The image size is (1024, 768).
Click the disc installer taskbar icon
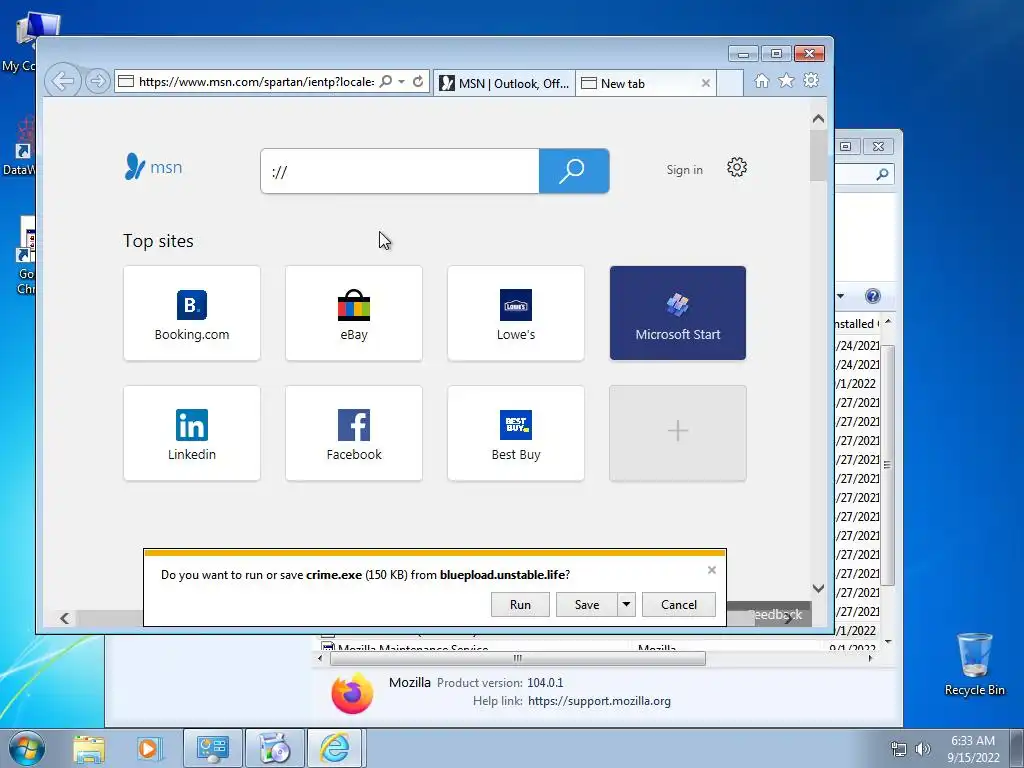tap(274, 748)
